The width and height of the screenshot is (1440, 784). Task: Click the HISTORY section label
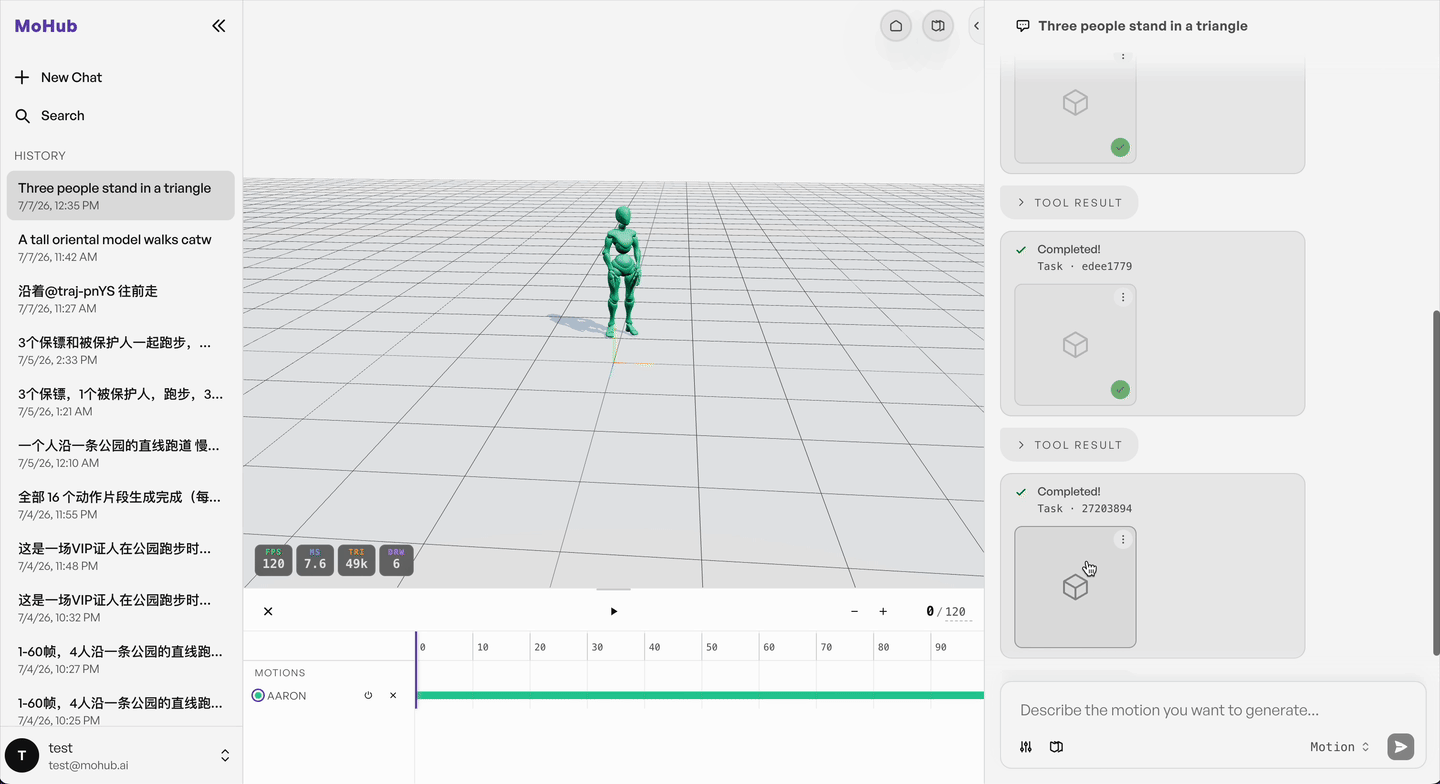click(40, 156)
